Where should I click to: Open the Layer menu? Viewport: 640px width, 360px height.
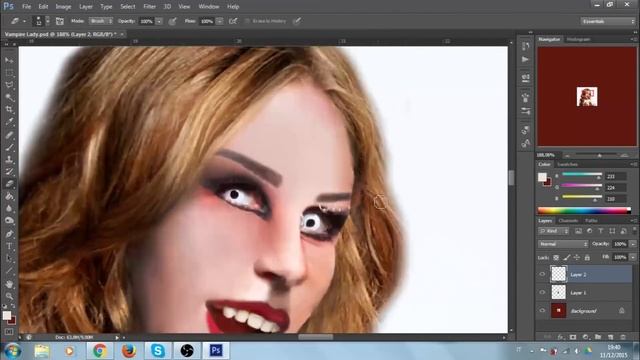pyautogui.click(x=86, y=7)
